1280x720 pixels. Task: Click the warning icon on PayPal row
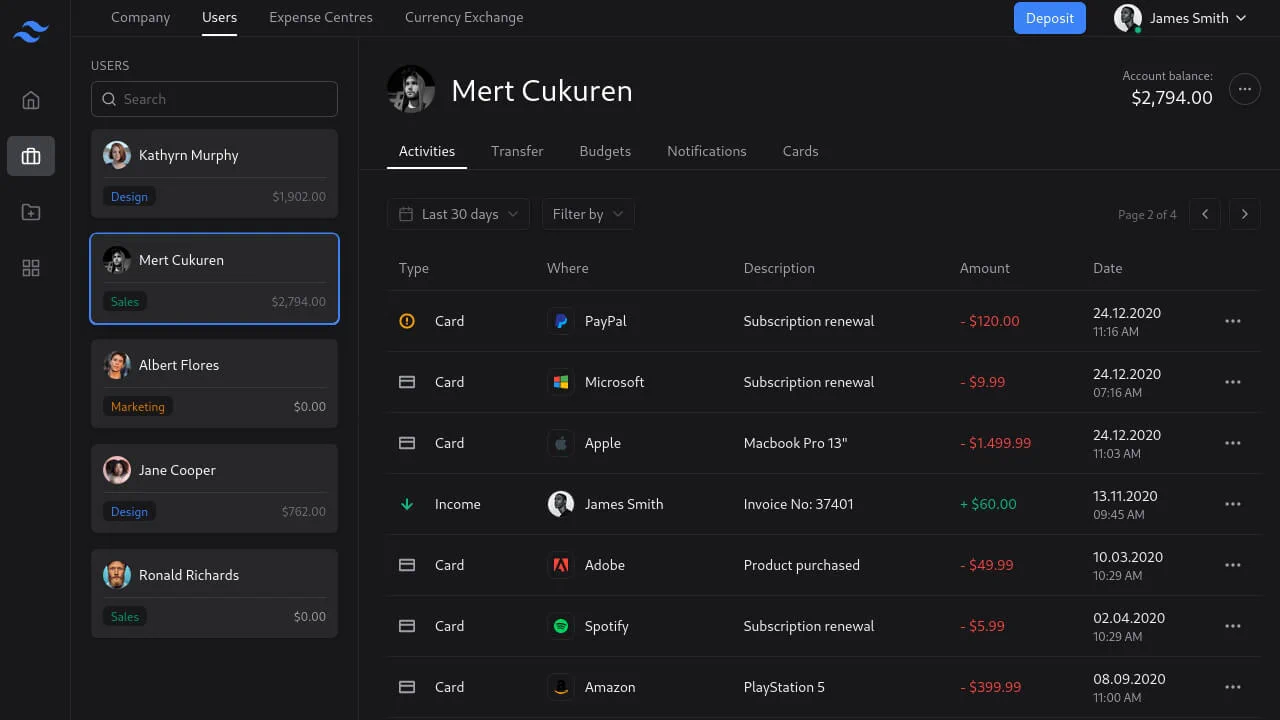pyautogui.click(x=407, y=321)
